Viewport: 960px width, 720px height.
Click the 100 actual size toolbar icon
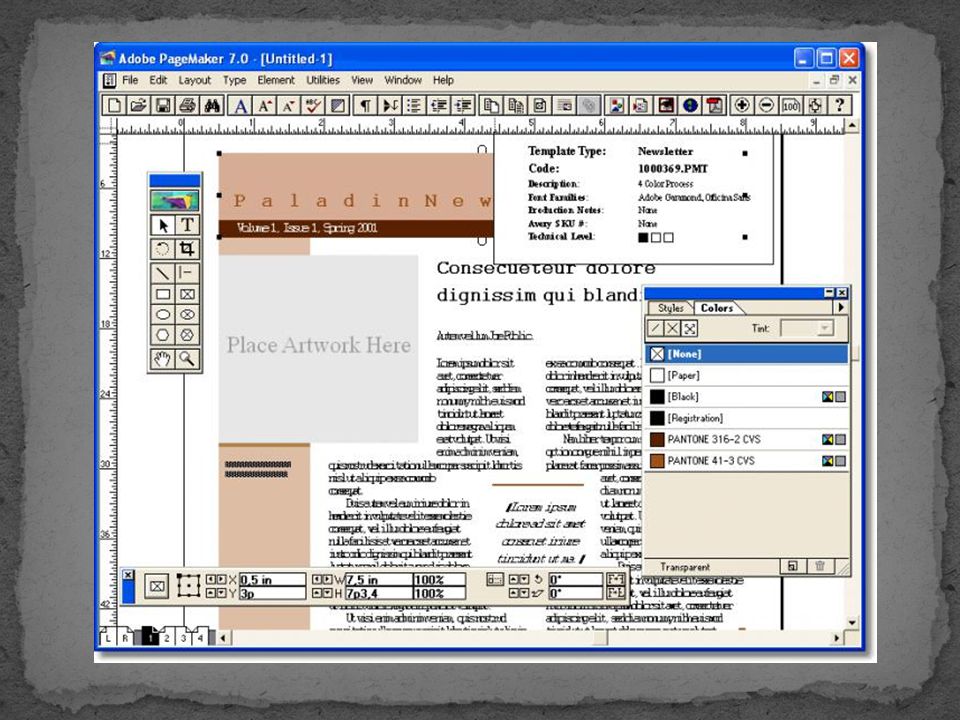coord(790,105)
